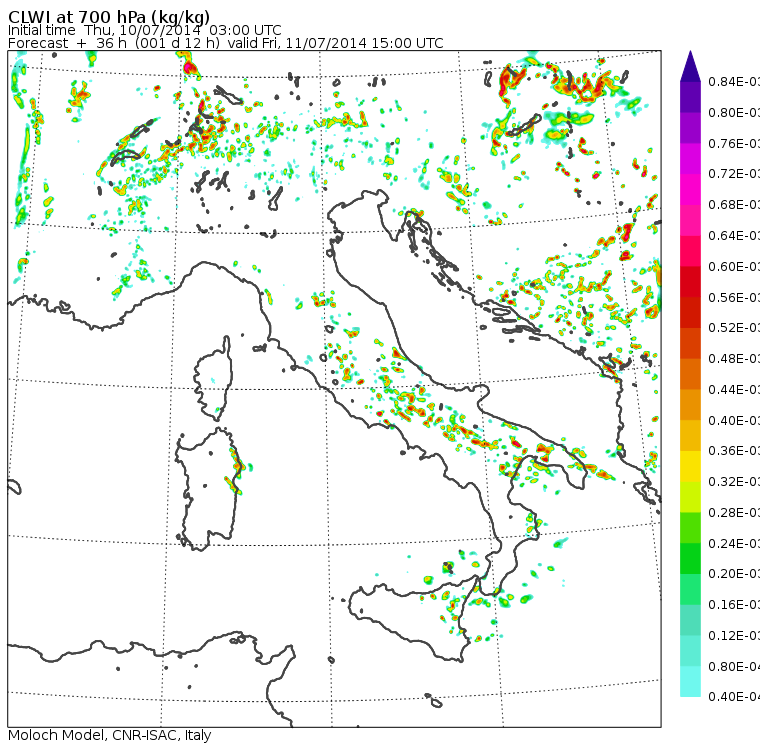
Task: Select the 0.68E-03 scale value
Action: (x=734, y=205)
